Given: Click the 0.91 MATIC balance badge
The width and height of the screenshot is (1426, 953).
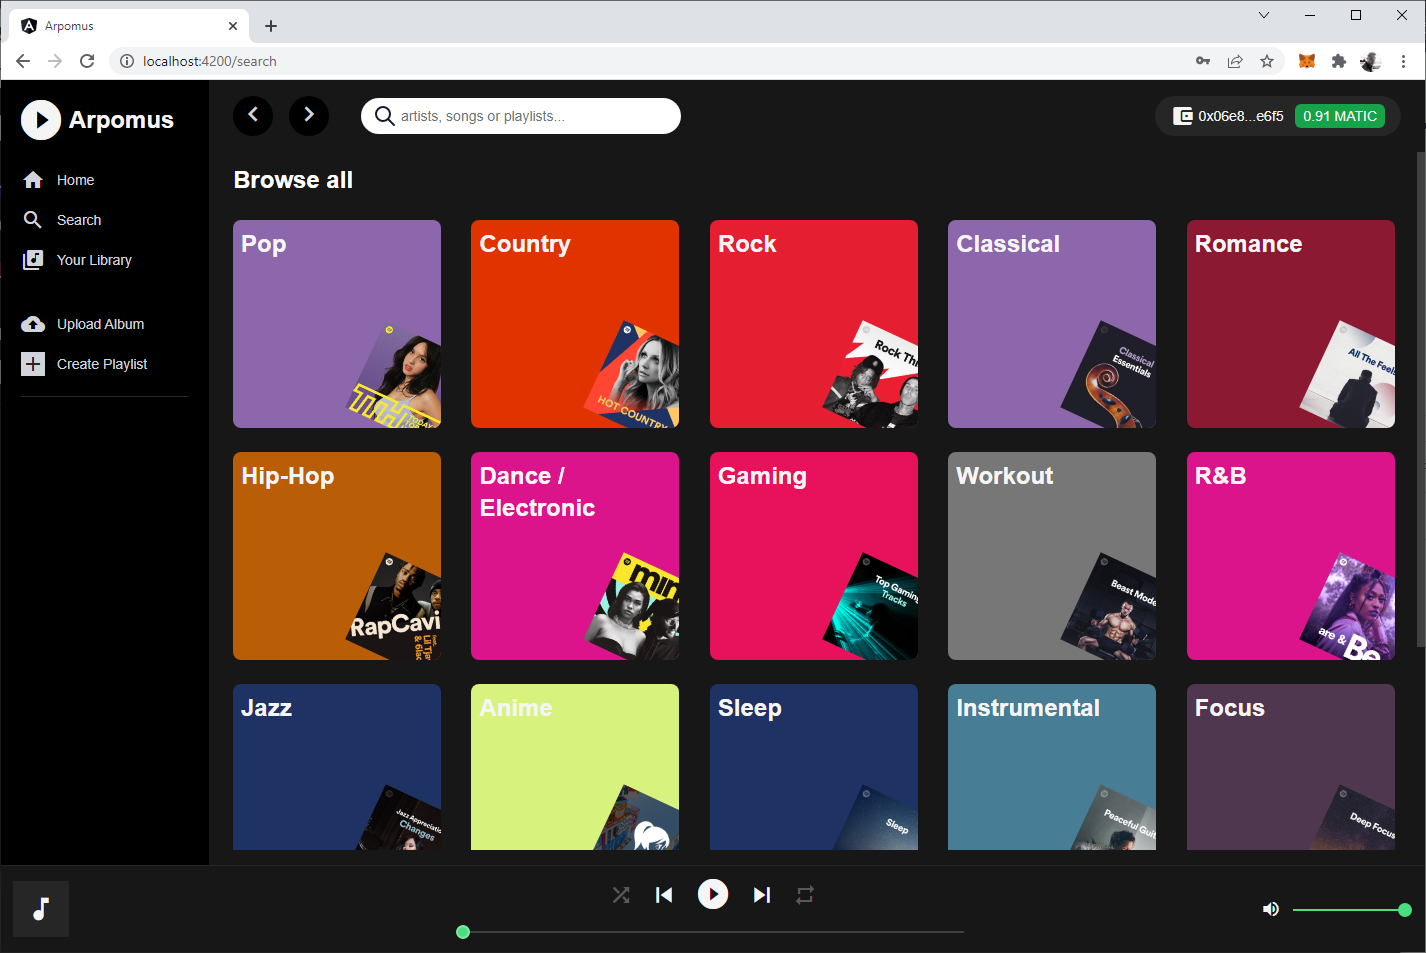Looking at the screenshot, I should (x=1340, y=116).
